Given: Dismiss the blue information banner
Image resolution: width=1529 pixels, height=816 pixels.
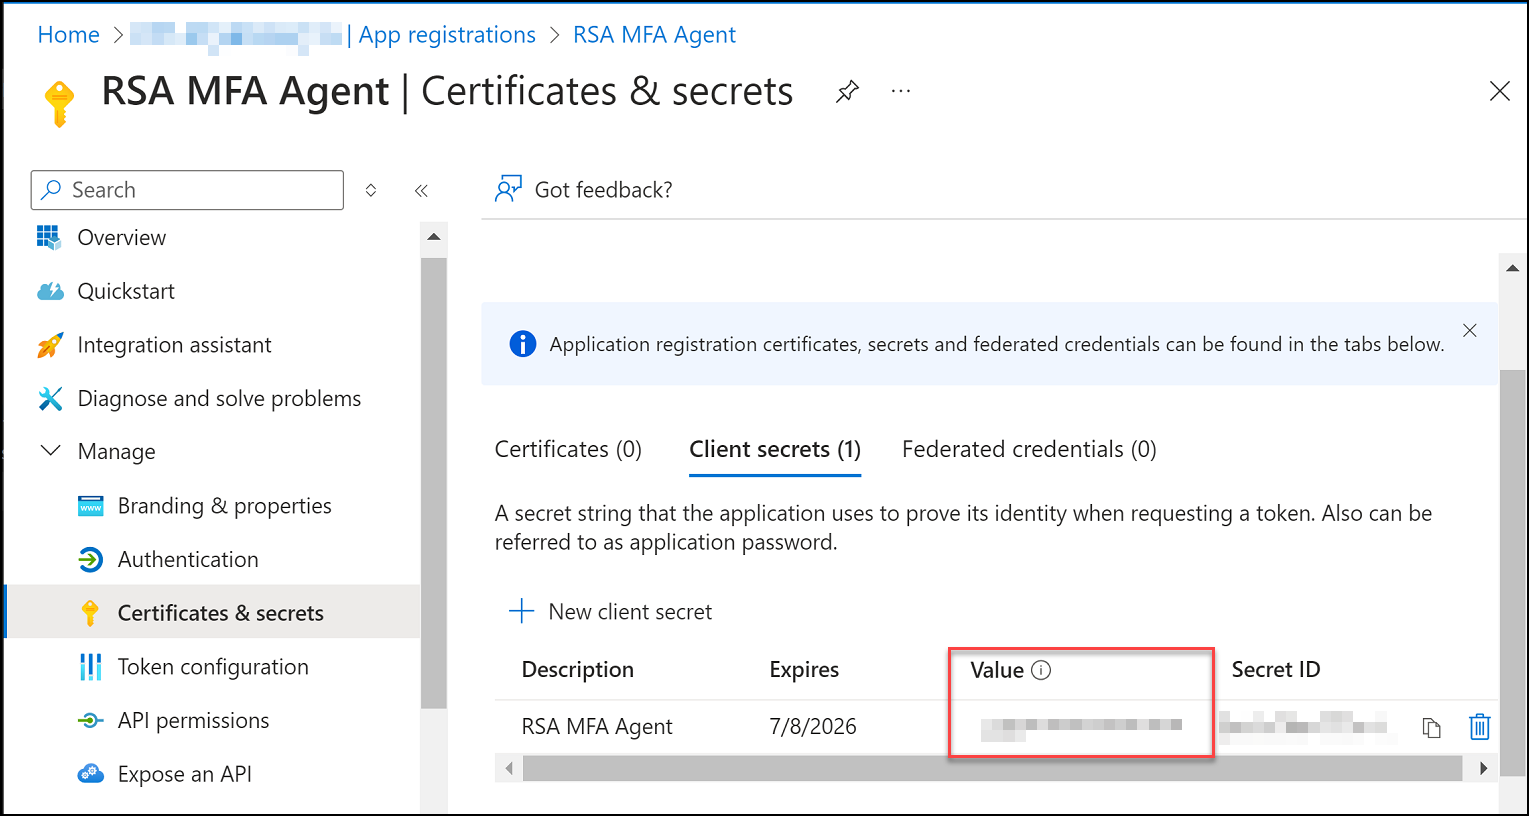Looking at the screenshot, I should point(1469,331).
